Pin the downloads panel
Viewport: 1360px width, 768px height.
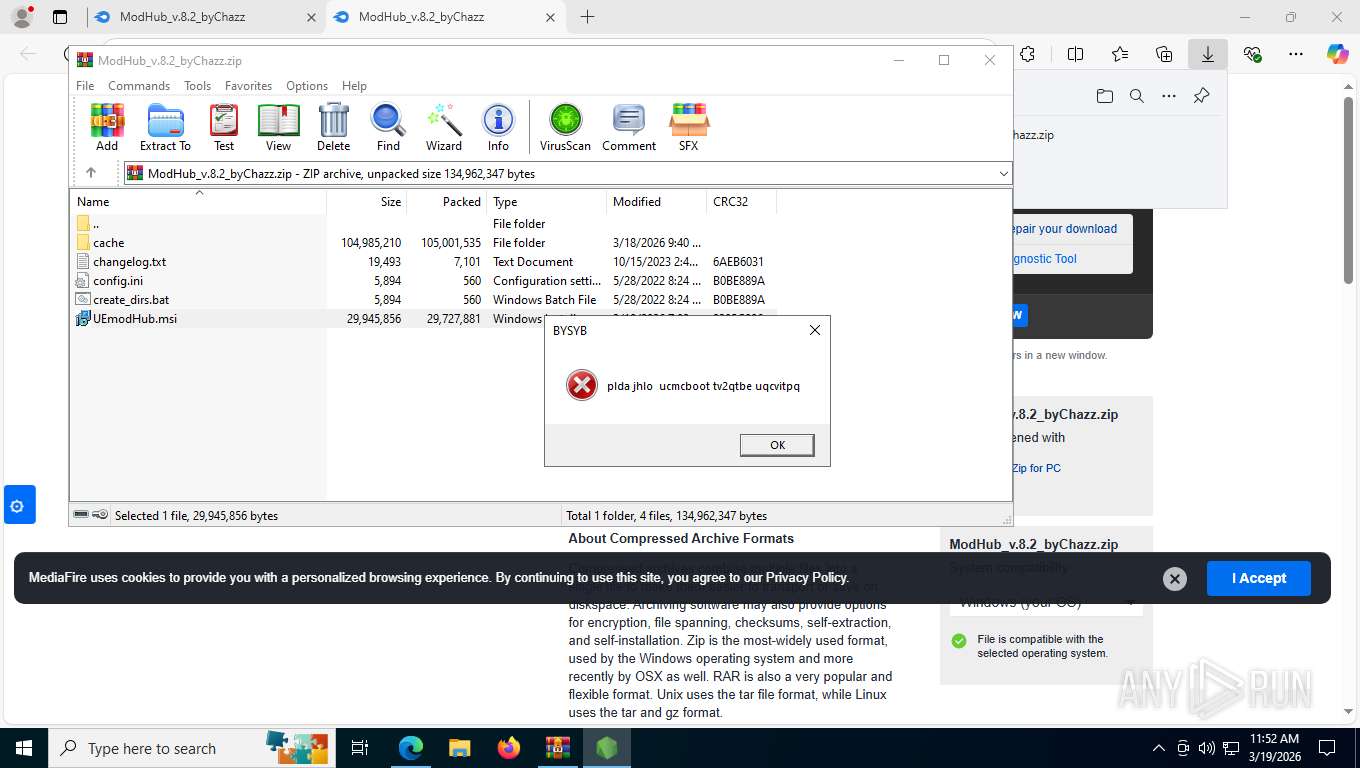coord(1202,96)
